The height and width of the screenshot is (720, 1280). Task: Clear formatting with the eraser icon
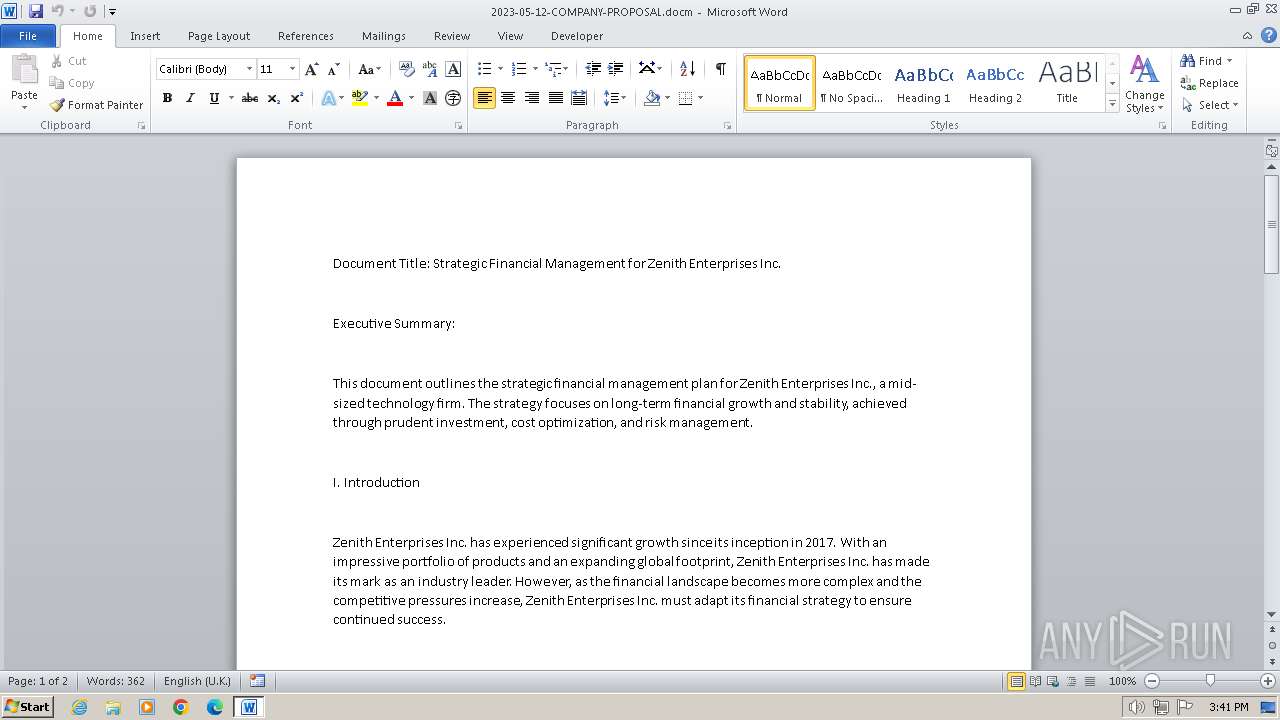pos(407,69)
